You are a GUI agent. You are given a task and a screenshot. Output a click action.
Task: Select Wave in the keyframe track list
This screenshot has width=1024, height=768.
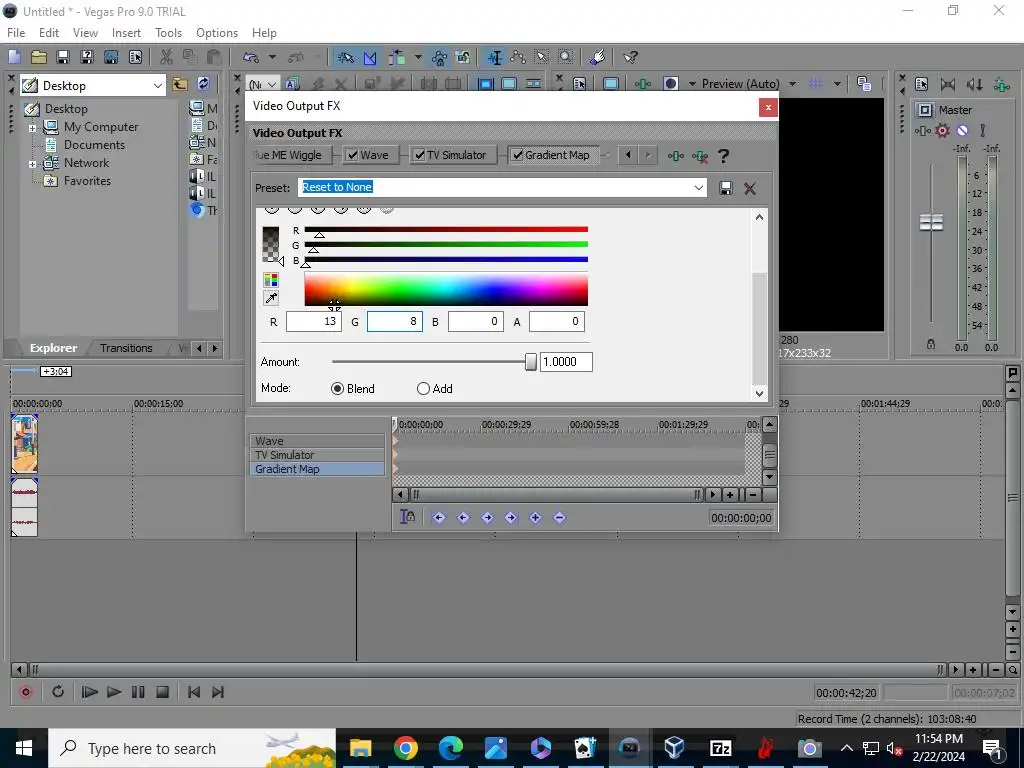tap(317, 441)
